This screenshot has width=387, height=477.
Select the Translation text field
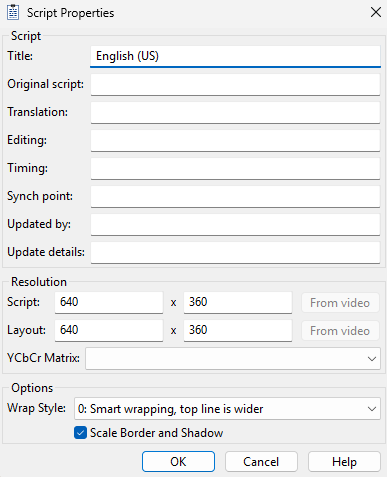[x=235, y=113]
